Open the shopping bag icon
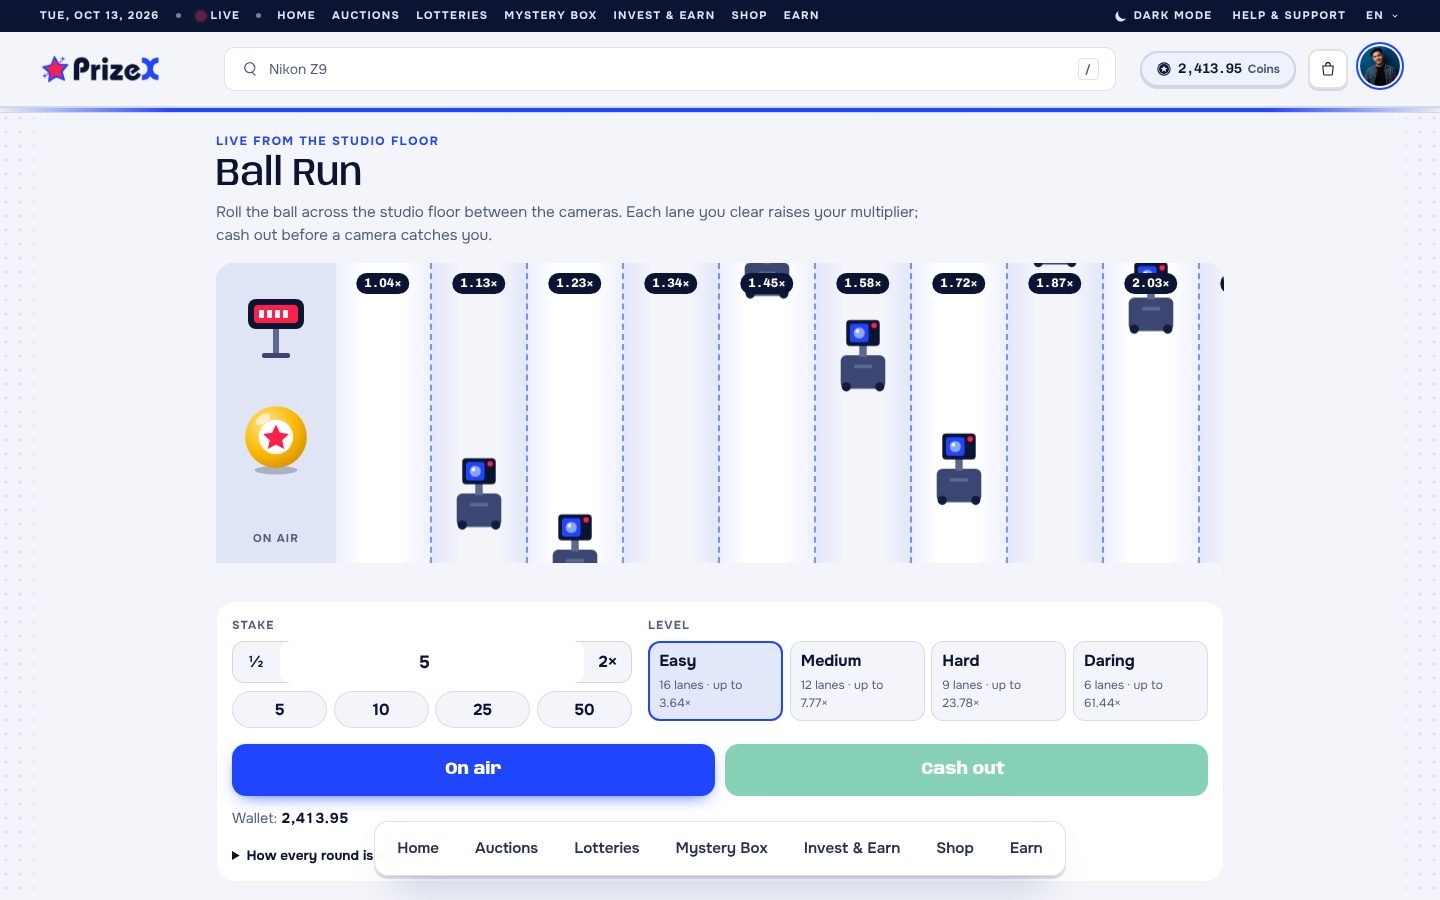 coord(1328,69)
